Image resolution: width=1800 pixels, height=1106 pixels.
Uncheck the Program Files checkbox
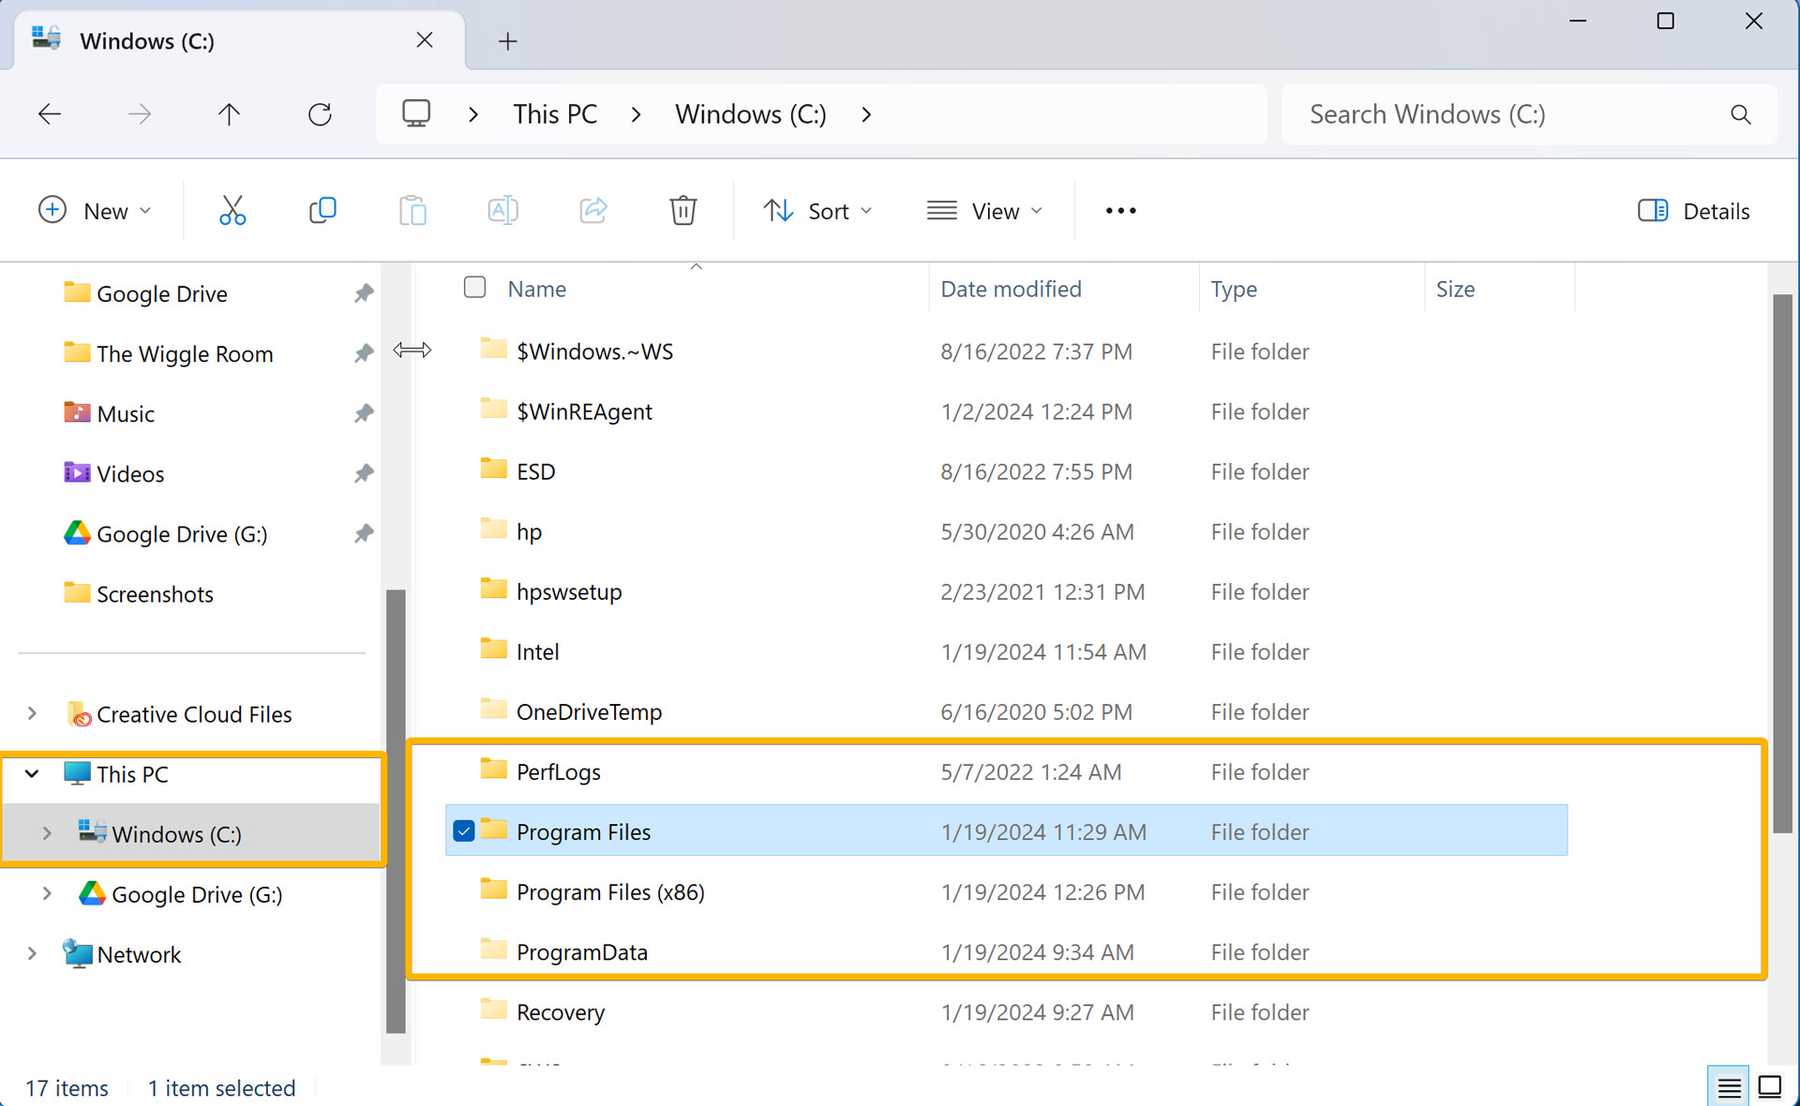(x=464, y=831)
